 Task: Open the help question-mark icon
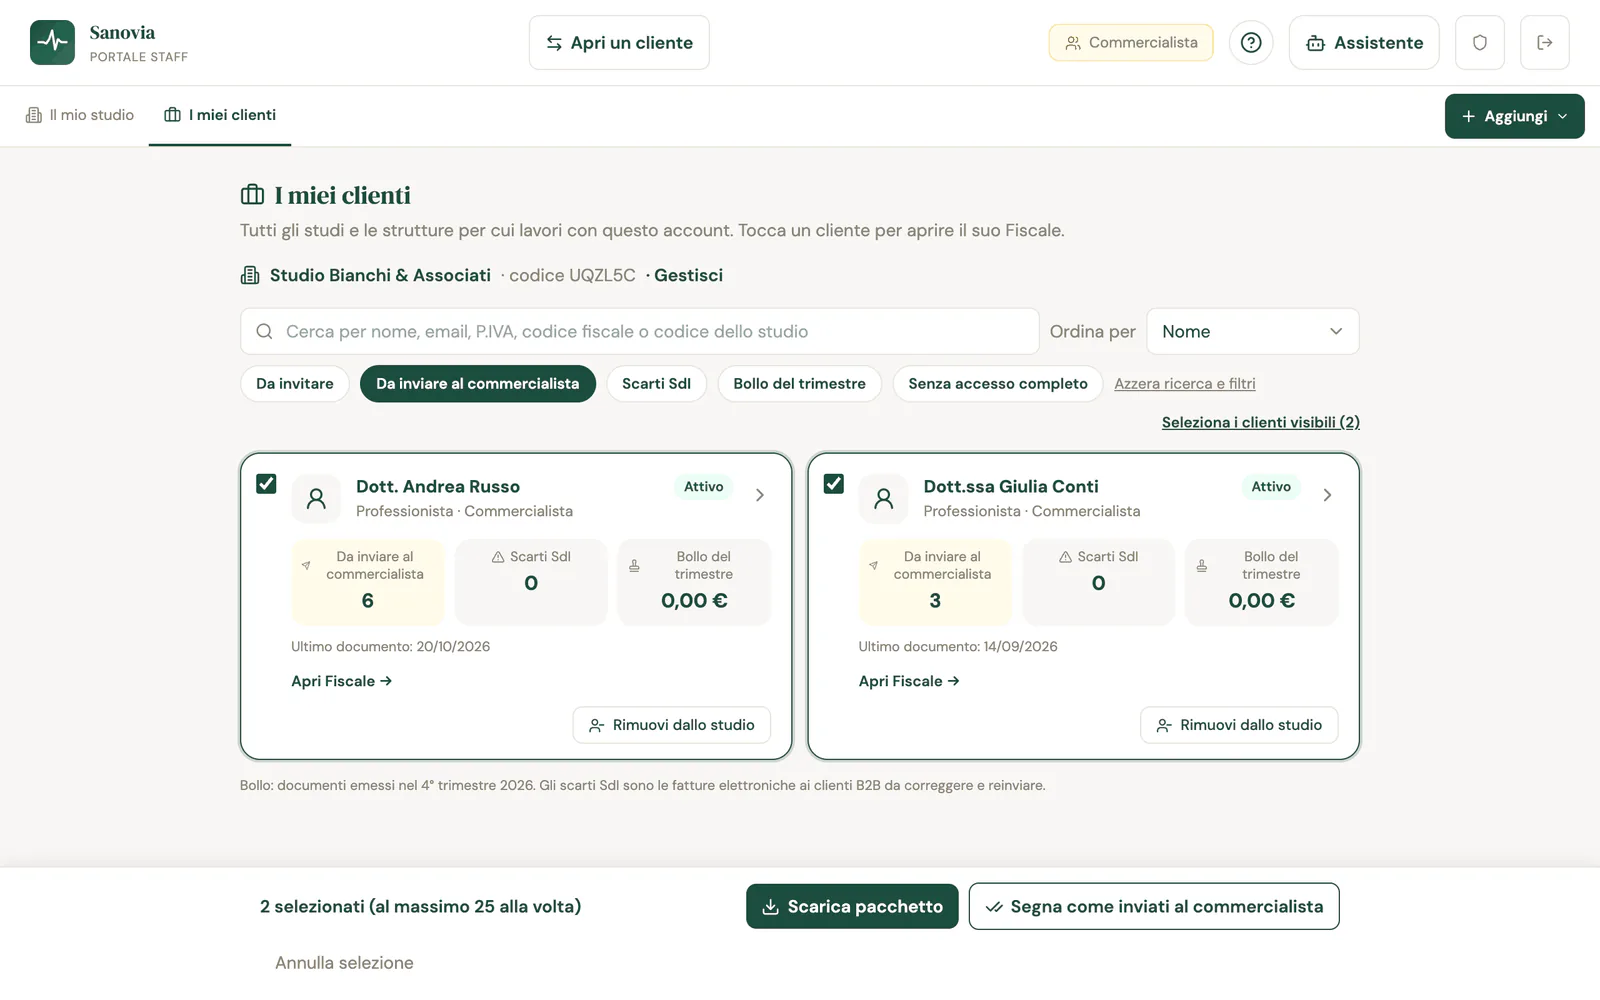pyautogui.click(x=1251, y=42)
